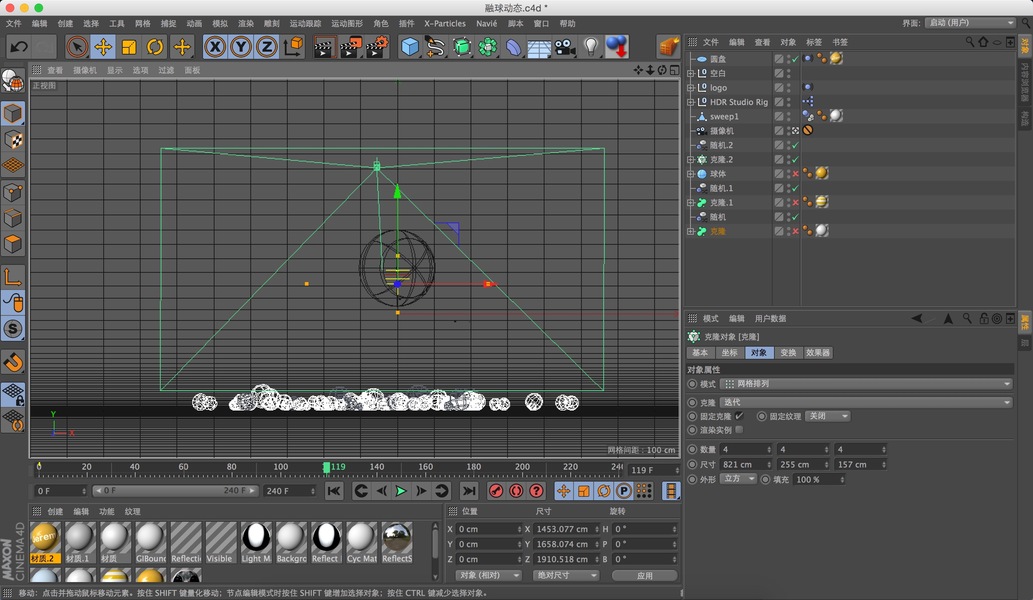Screen dimensions: 1033x600
Task: Toggle the Z axis lock
Action: click(267, 47)
